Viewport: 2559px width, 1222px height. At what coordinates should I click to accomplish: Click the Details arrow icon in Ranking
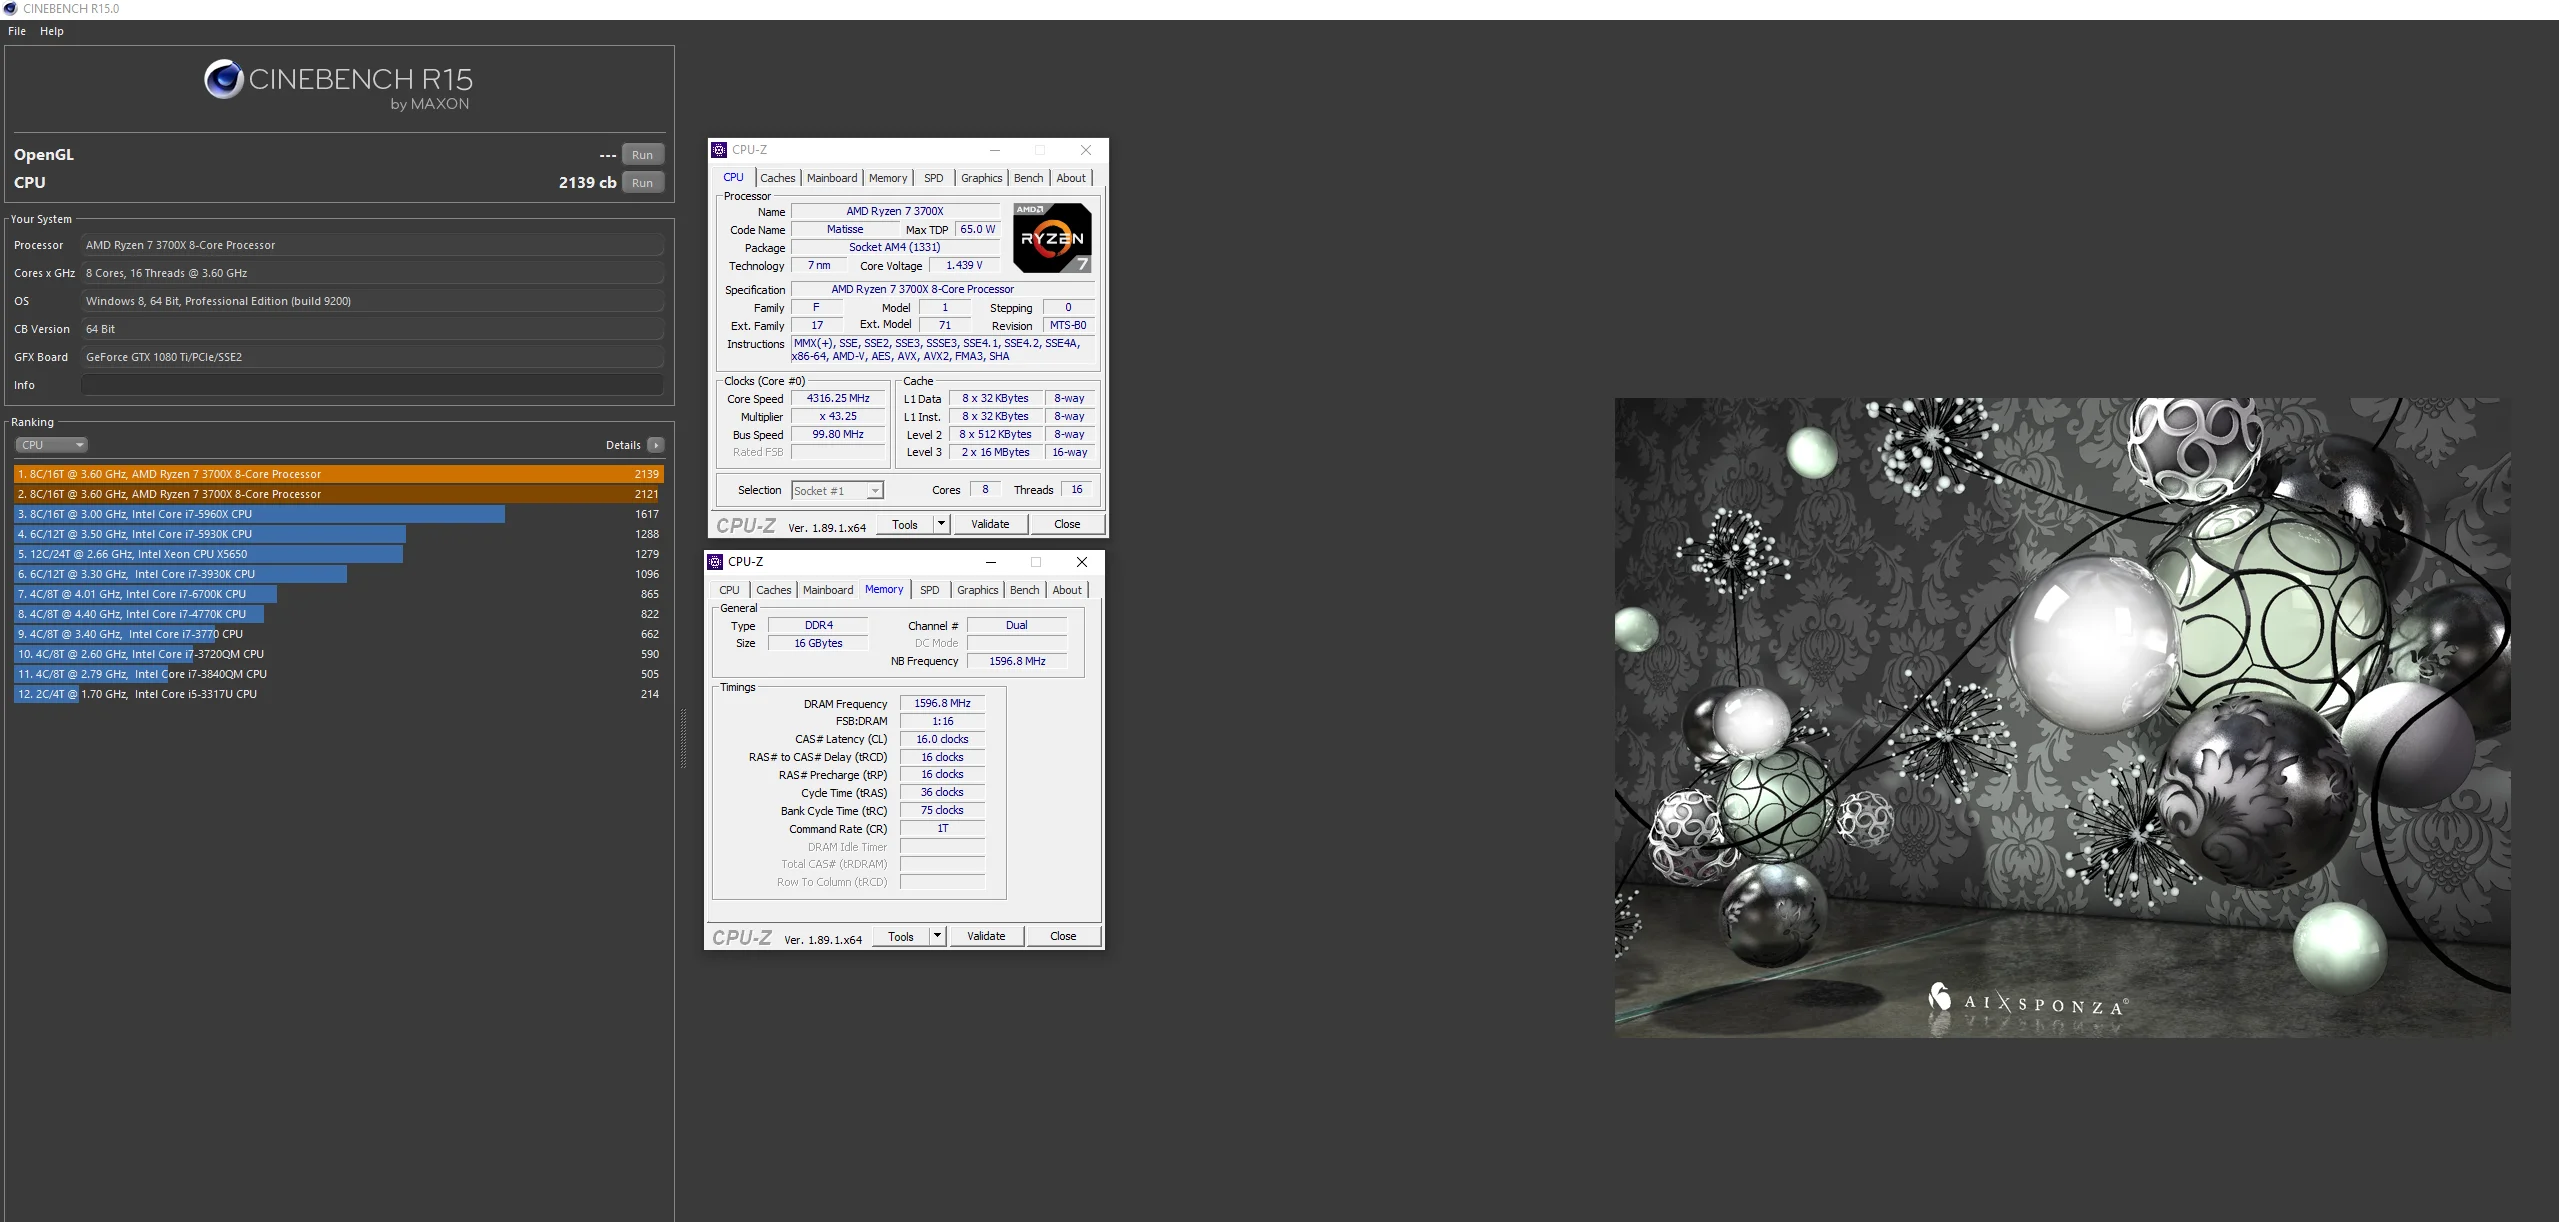656,445
